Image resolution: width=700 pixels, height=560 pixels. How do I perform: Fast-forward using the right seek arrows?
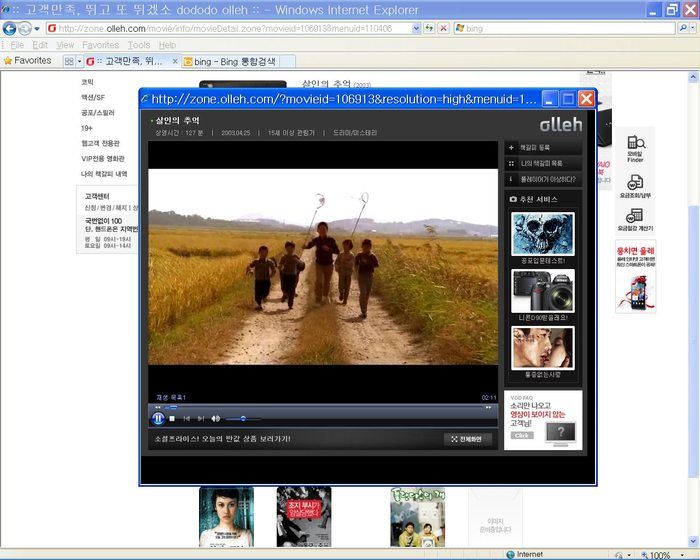(x=488, y=407)
